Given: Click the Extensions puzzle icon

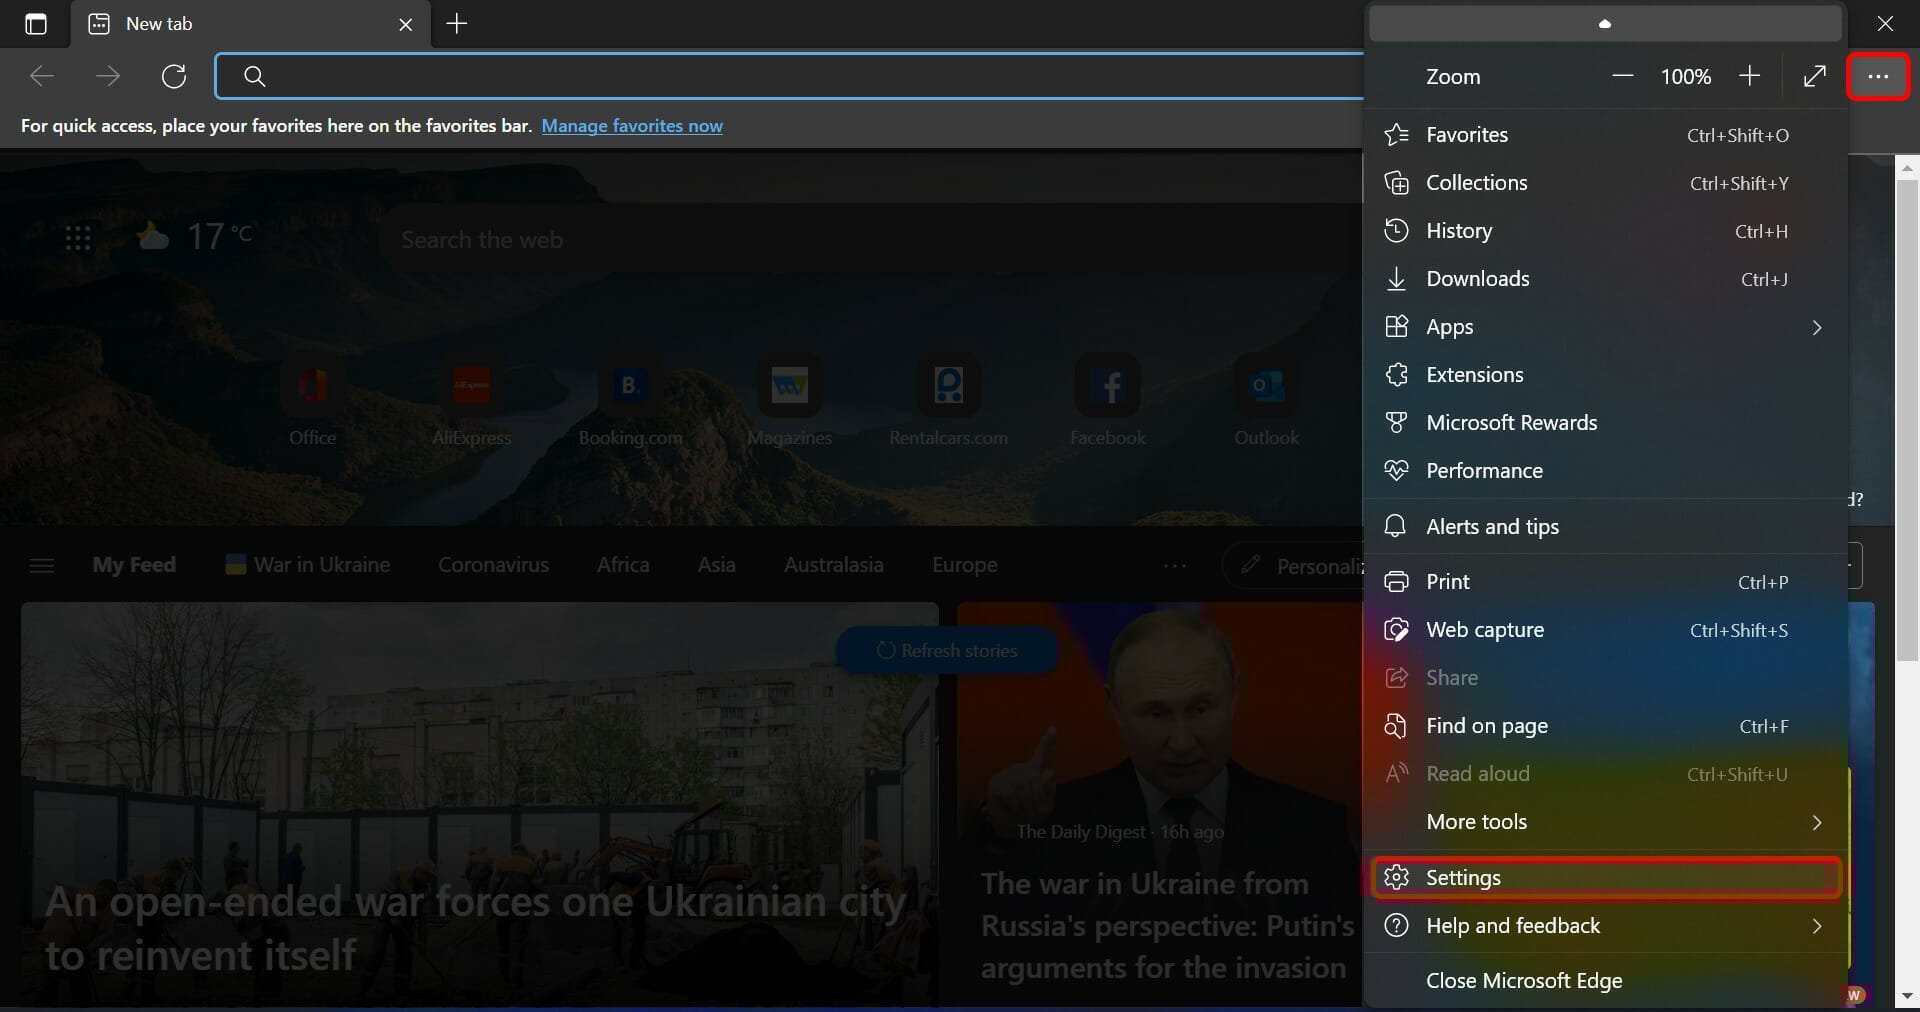Looking at the screenshot, I should pyautogui.click(x=1396, y=375).
